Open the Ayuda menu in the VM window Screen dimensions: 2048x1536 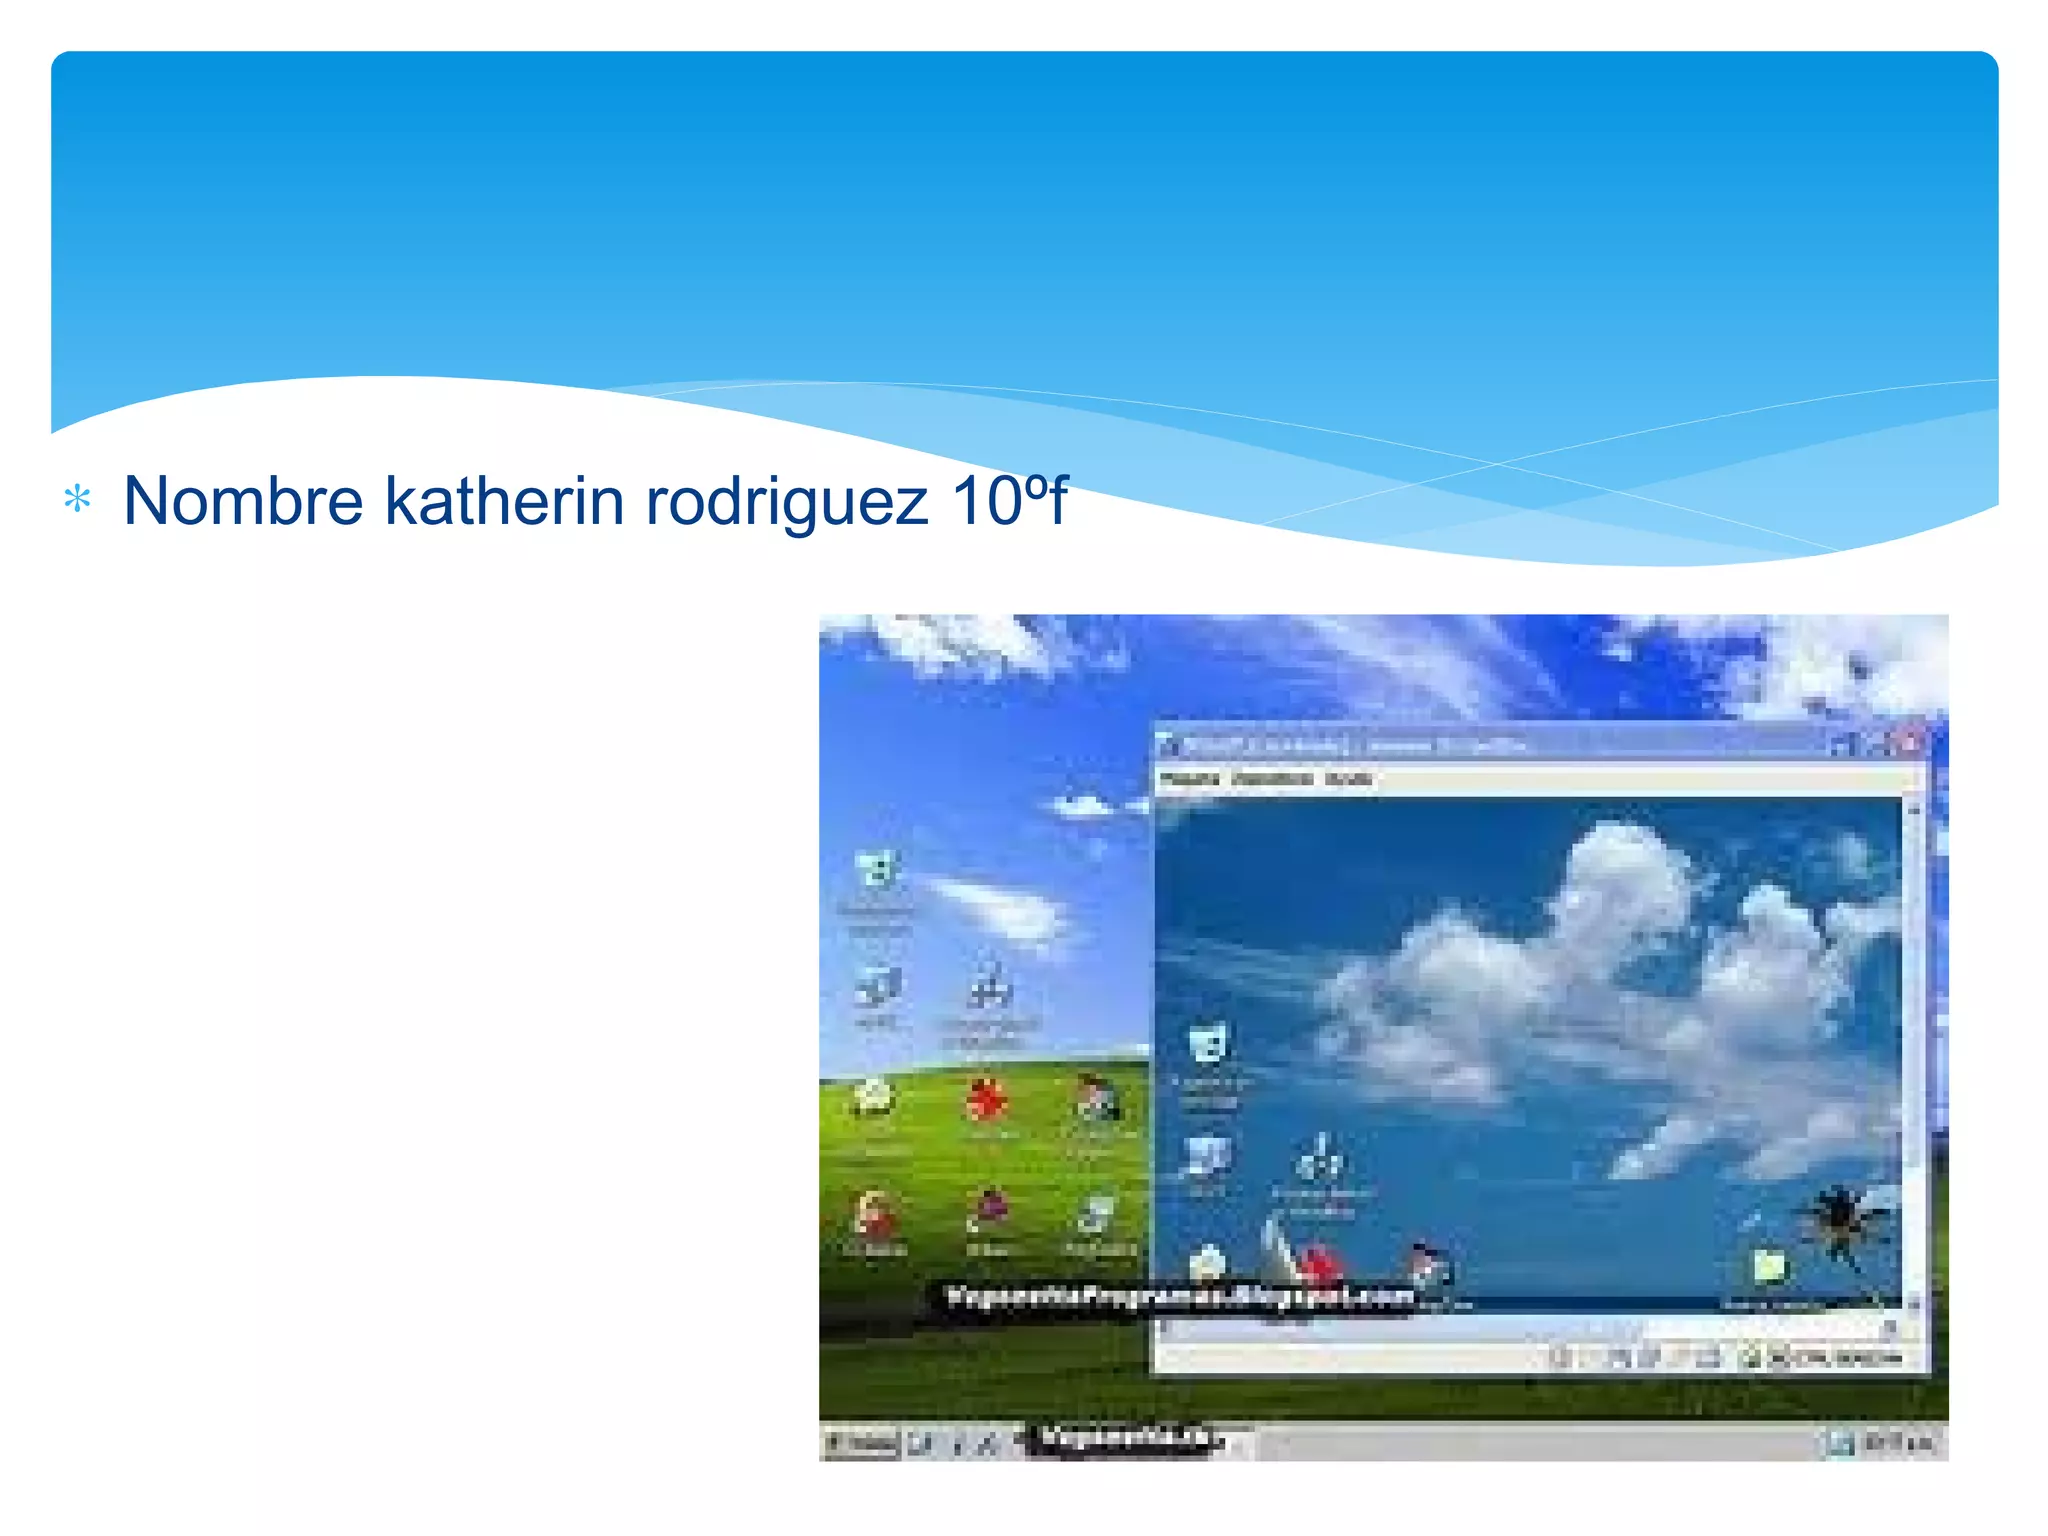[1348, 779]
